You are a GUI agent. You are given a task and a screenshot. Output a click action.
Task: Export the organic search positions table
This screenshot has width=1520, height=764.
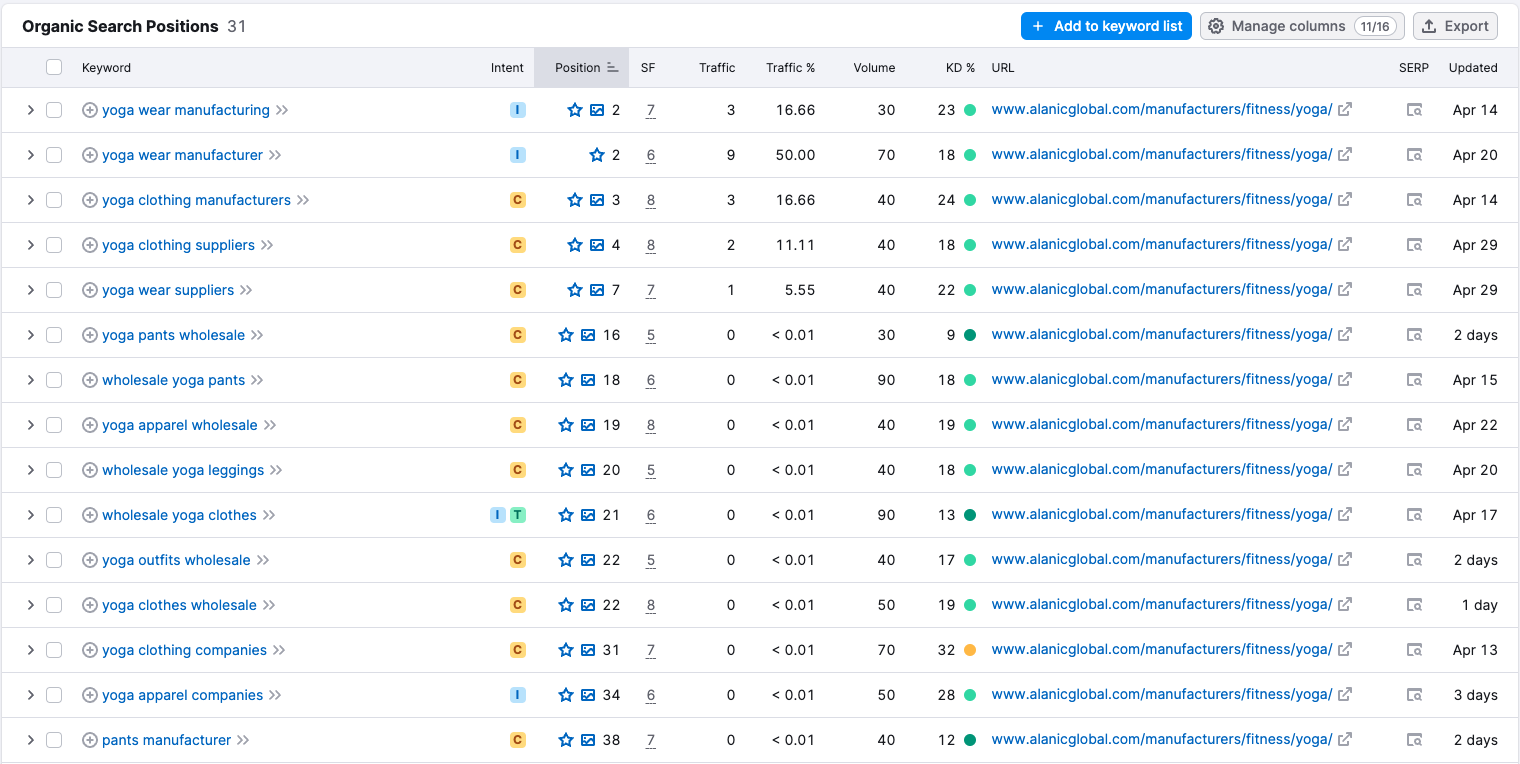pos(1455,26)
